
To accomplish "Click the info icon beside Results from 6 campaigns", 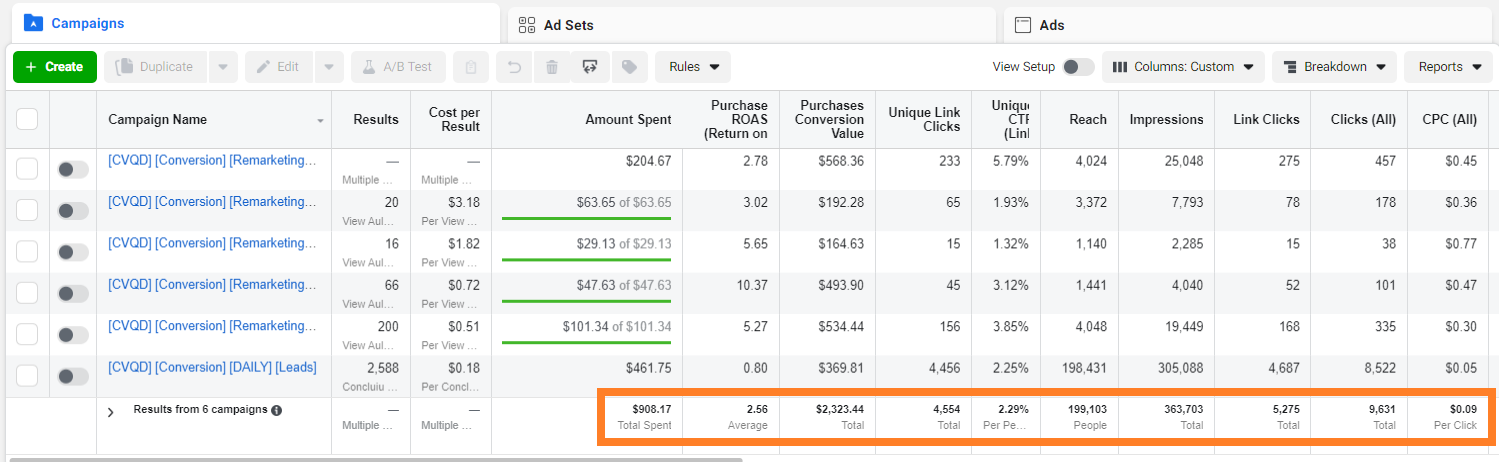I will click(277, 410).
